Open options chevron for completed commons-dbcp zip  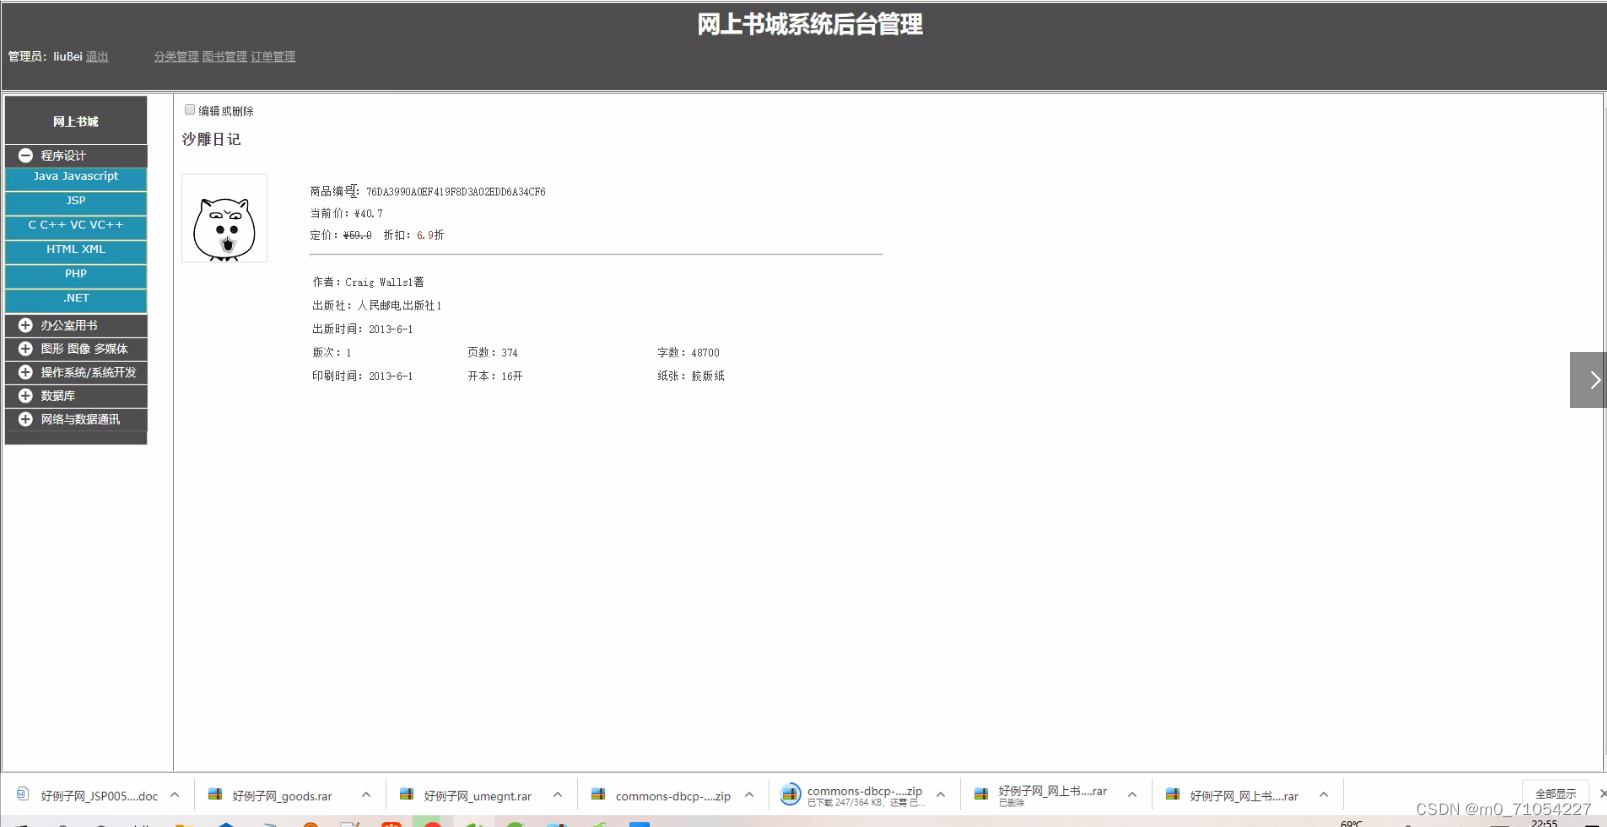point(749,795)
